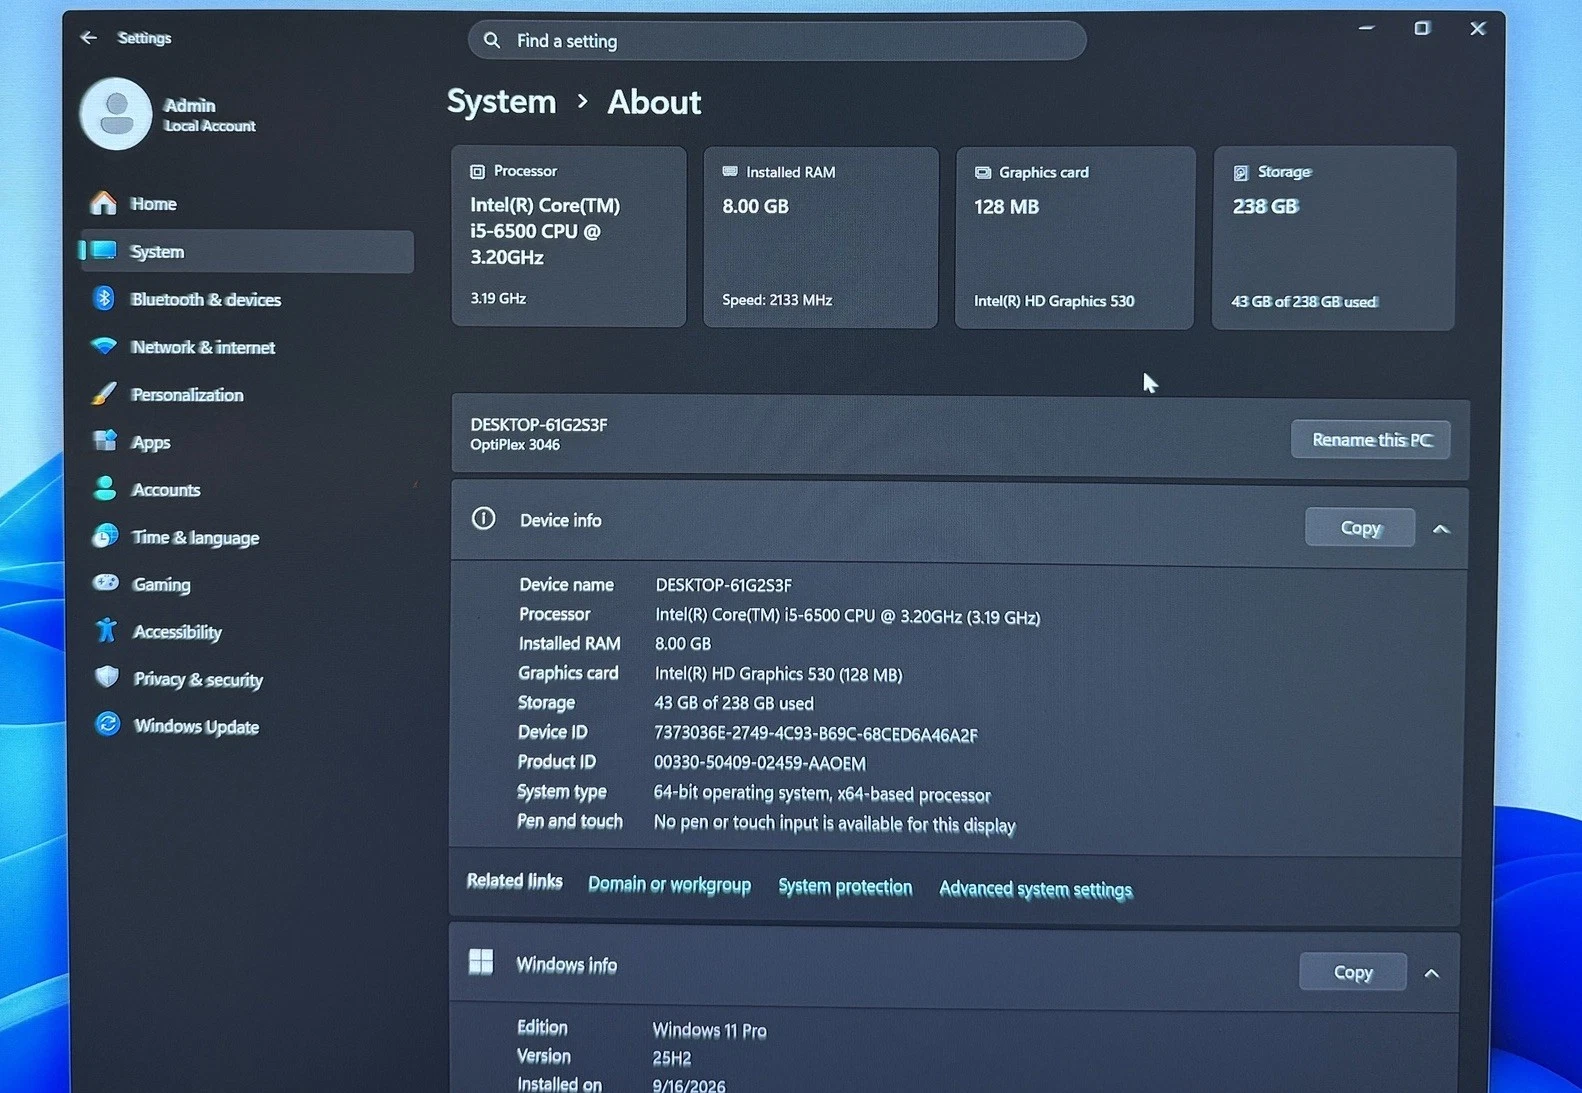Click the Gaming controller icon
Screen dimensions: 1582x1093
pyautogui.click(x=106, y=583)
